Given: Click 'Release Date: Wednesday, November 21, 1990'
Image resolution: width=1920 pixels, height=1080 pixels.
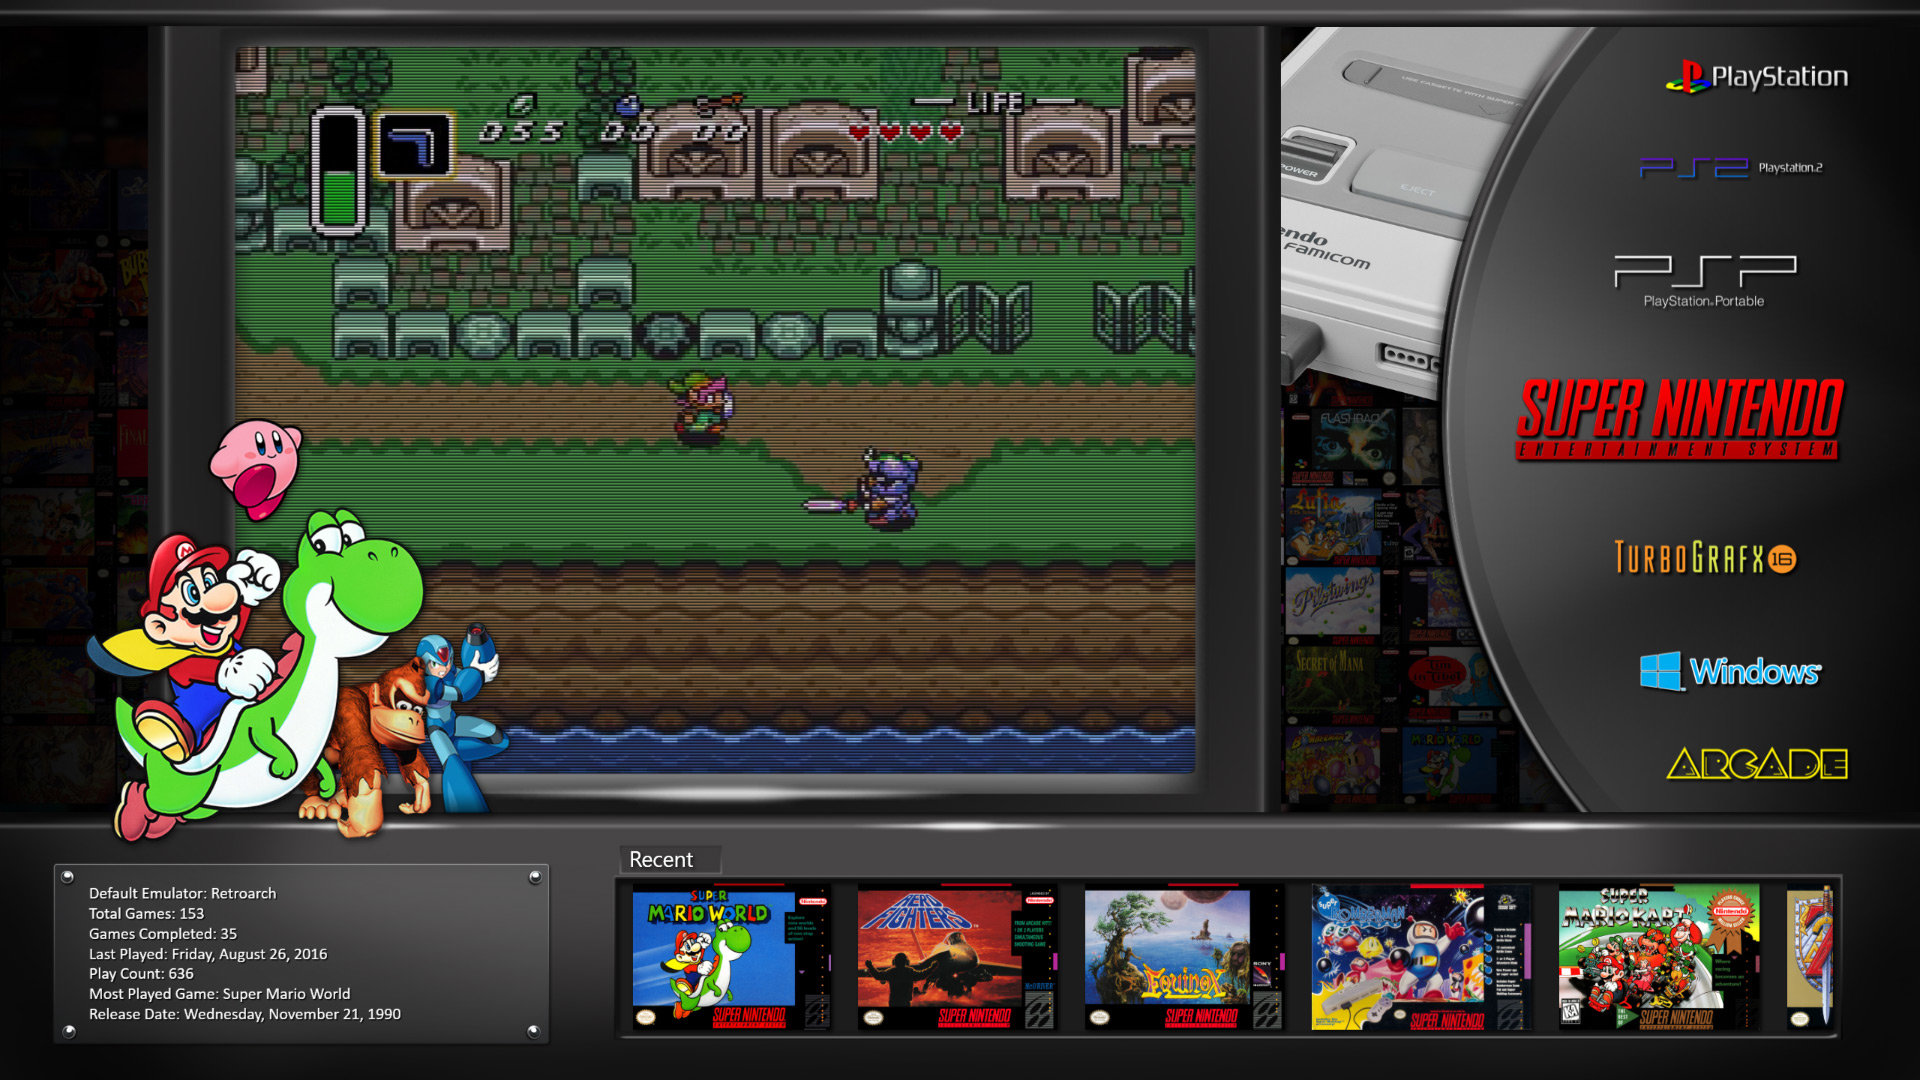Looking at the screenshot, I should point(245,1014).
